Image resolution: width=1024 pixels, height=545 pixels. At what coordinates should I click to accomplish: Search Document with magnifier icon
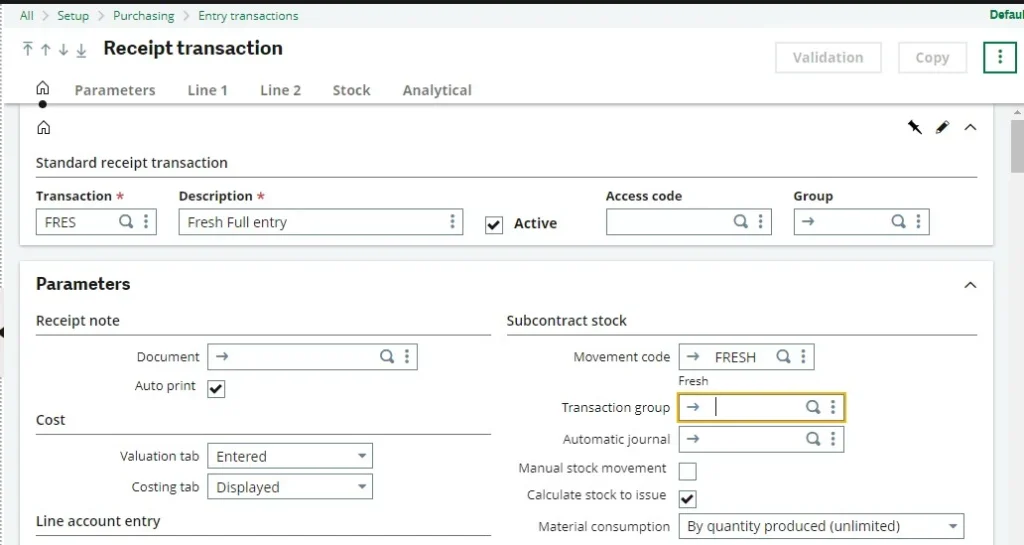tap(387, 356)
